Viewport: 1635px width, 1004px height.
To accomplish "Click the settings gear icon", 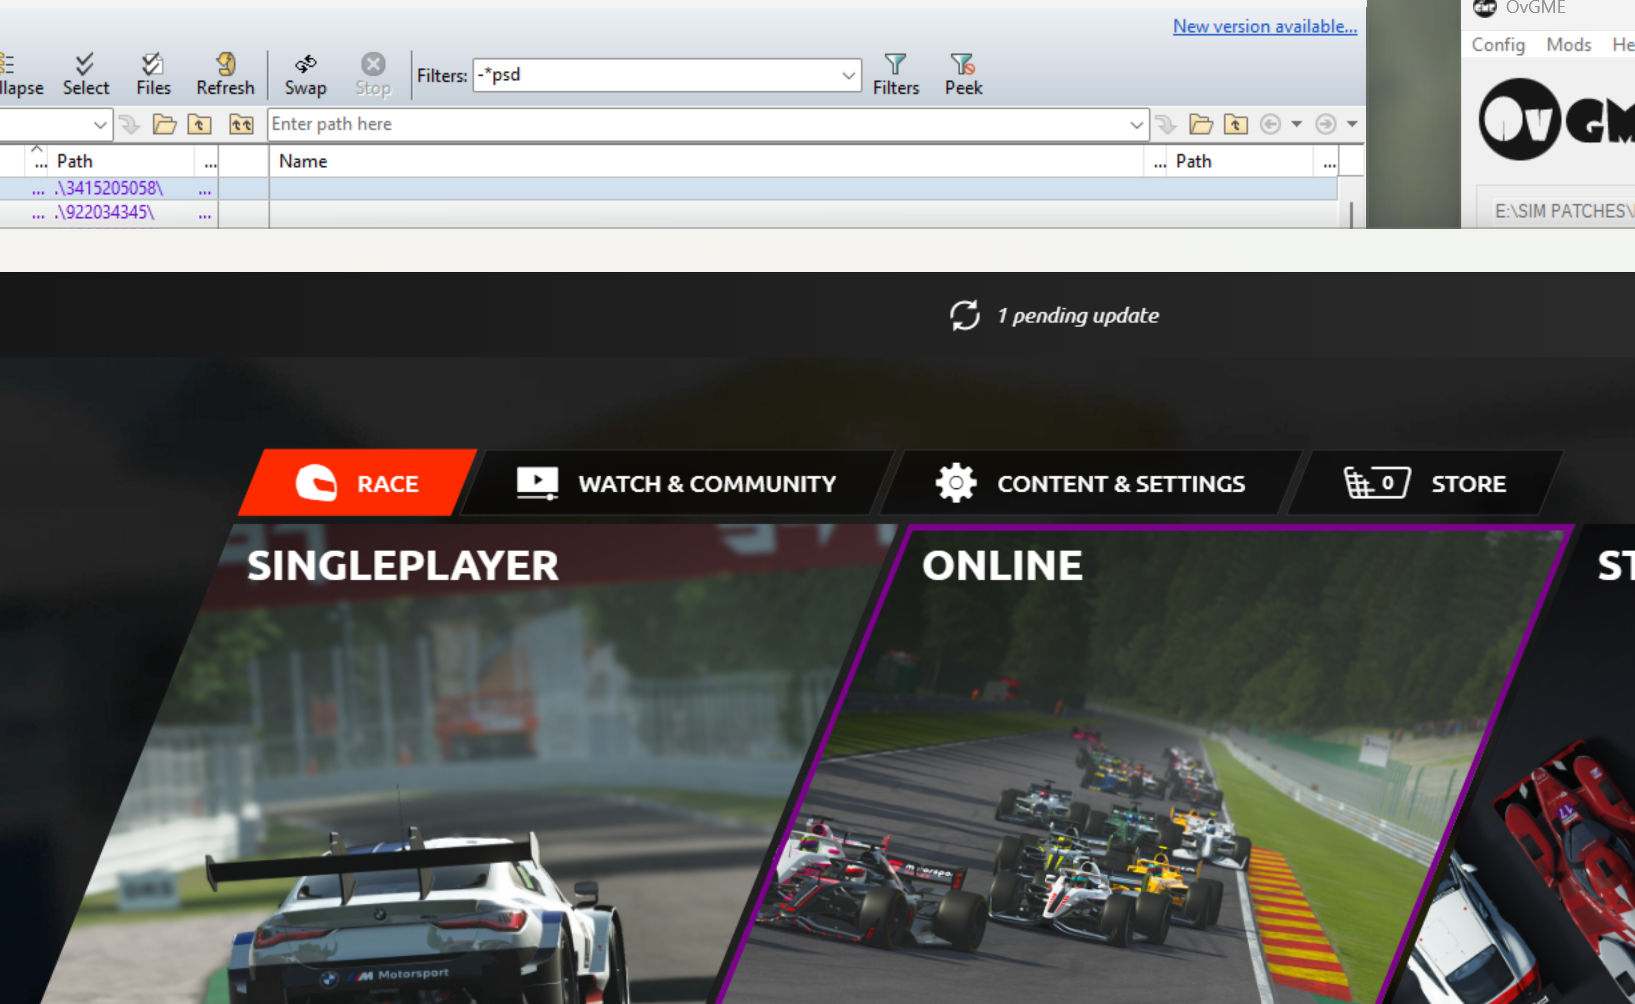I will (x=956, y=483).
